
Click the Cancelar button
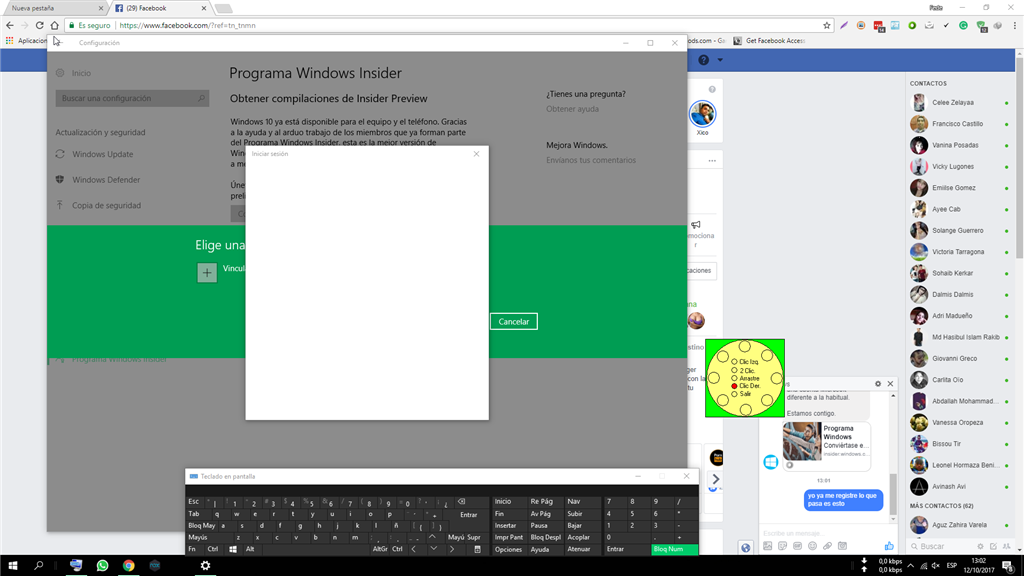coord(514,321)
